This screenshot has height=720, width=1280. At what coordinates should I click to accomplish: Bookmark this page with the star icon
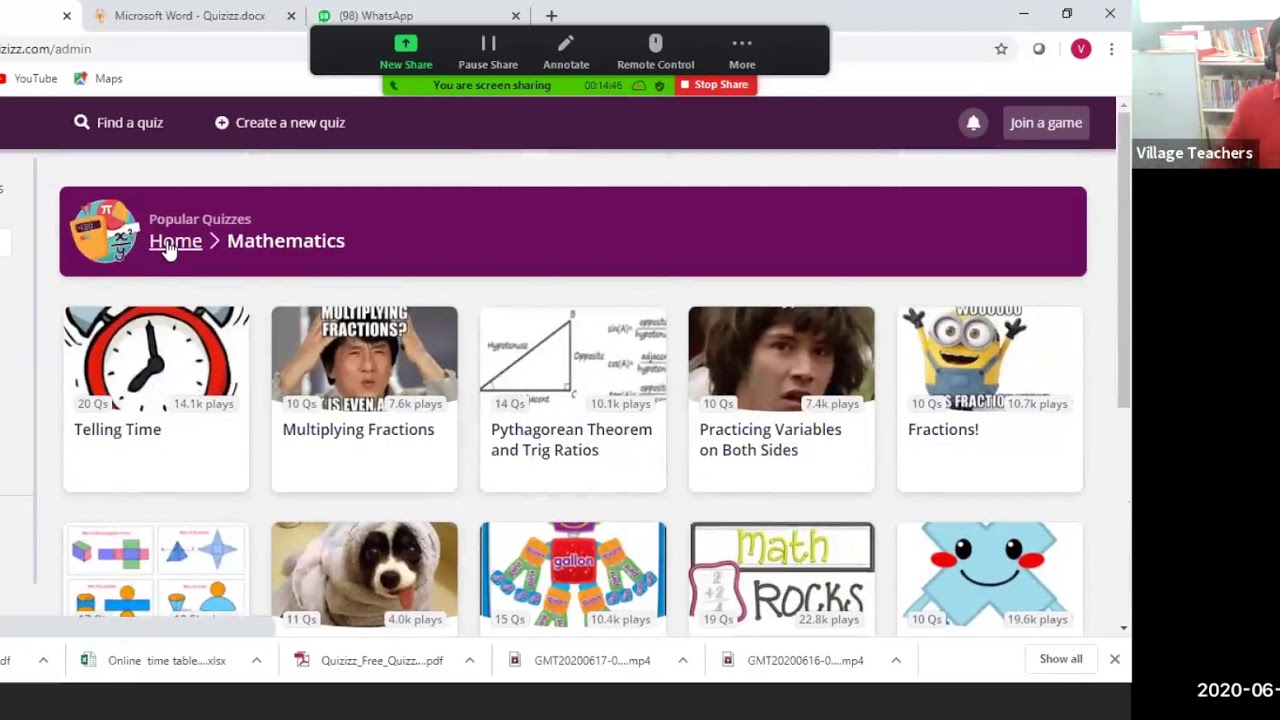(1001, 49)
